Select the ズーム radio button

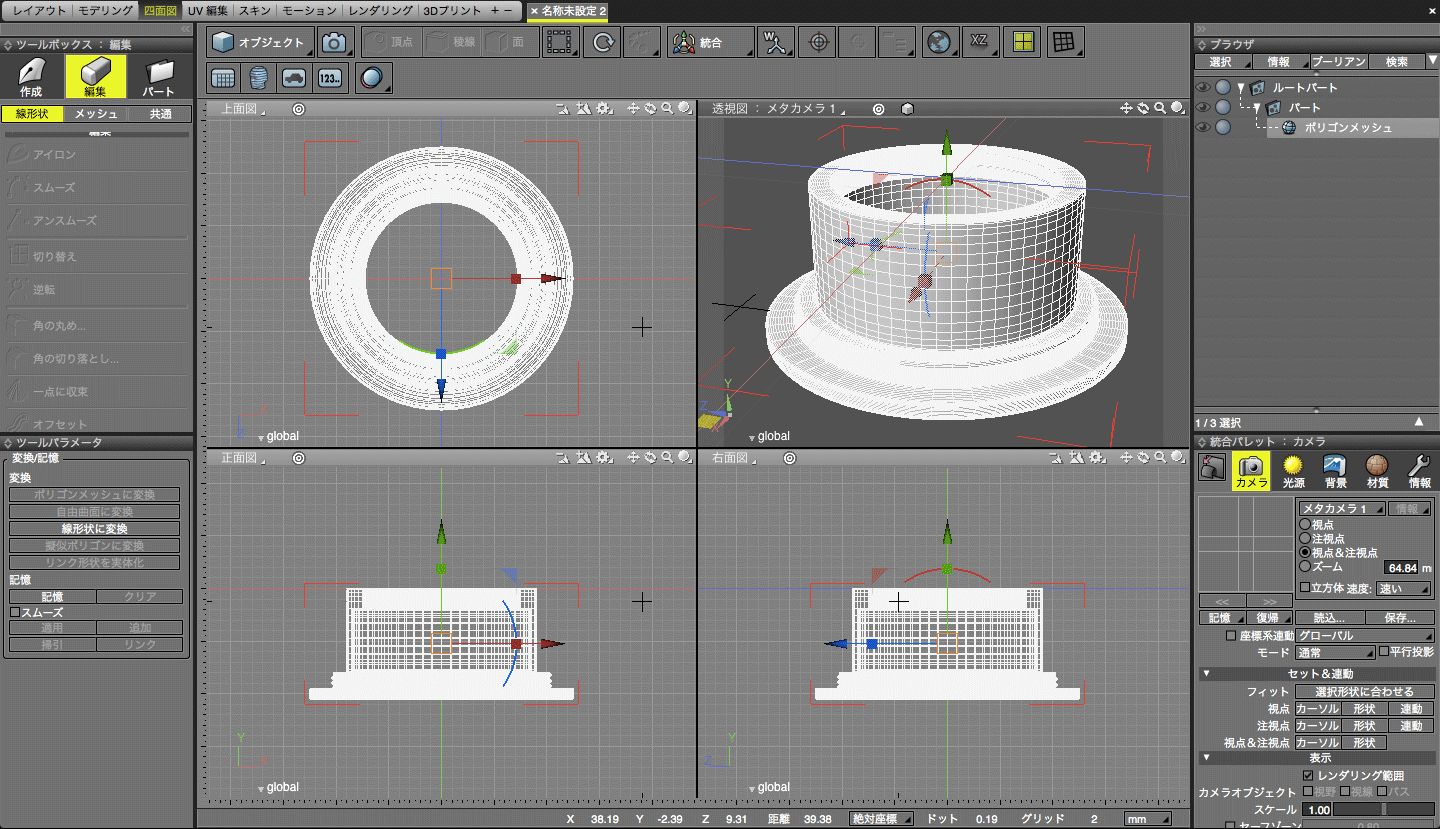[1304, 566]
